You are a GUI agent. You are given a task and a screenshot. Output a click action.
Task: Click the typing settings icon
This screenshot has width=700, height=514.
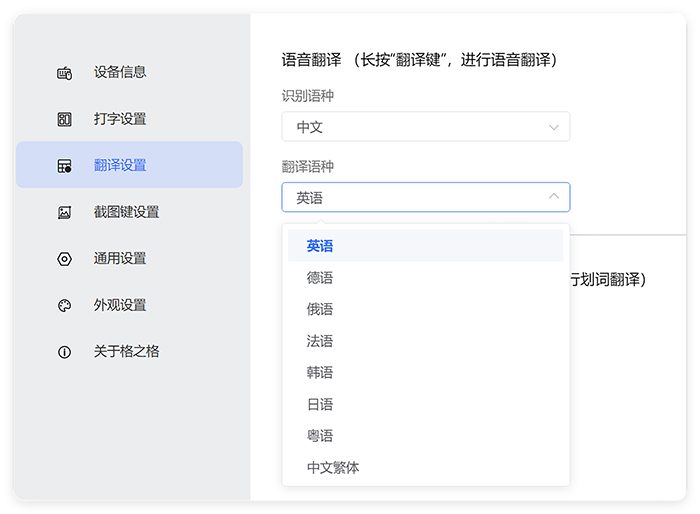(x=65, y=119)
